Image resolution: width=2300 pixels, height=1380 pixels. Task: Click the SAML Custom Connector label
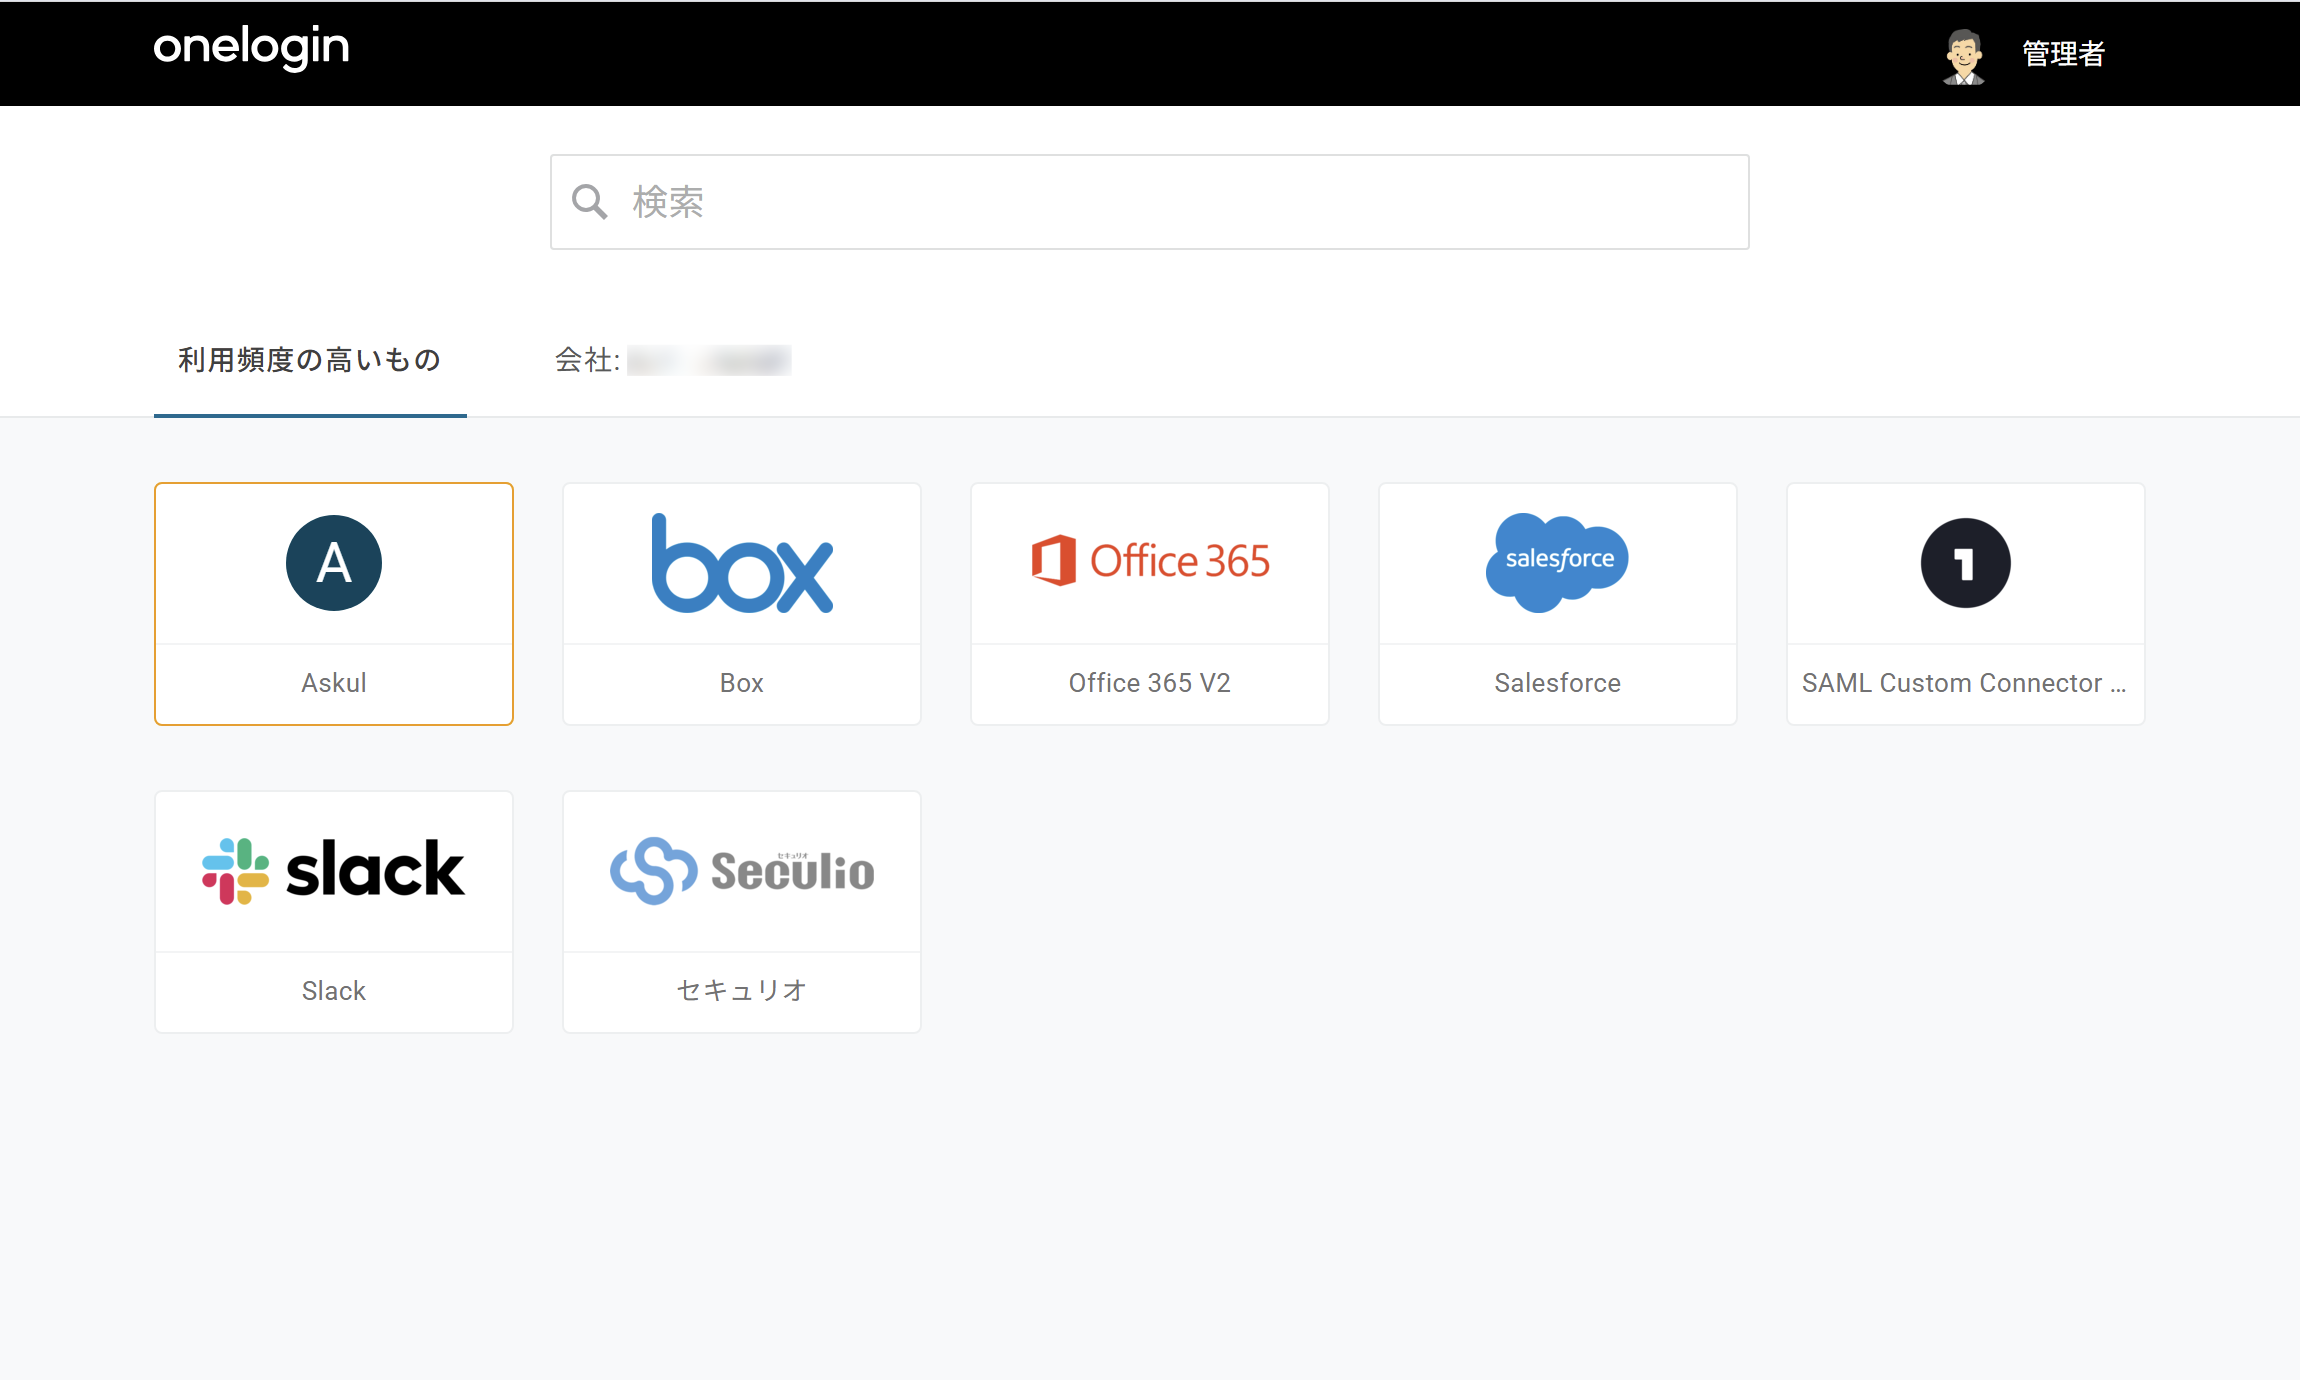[1964, 683]
